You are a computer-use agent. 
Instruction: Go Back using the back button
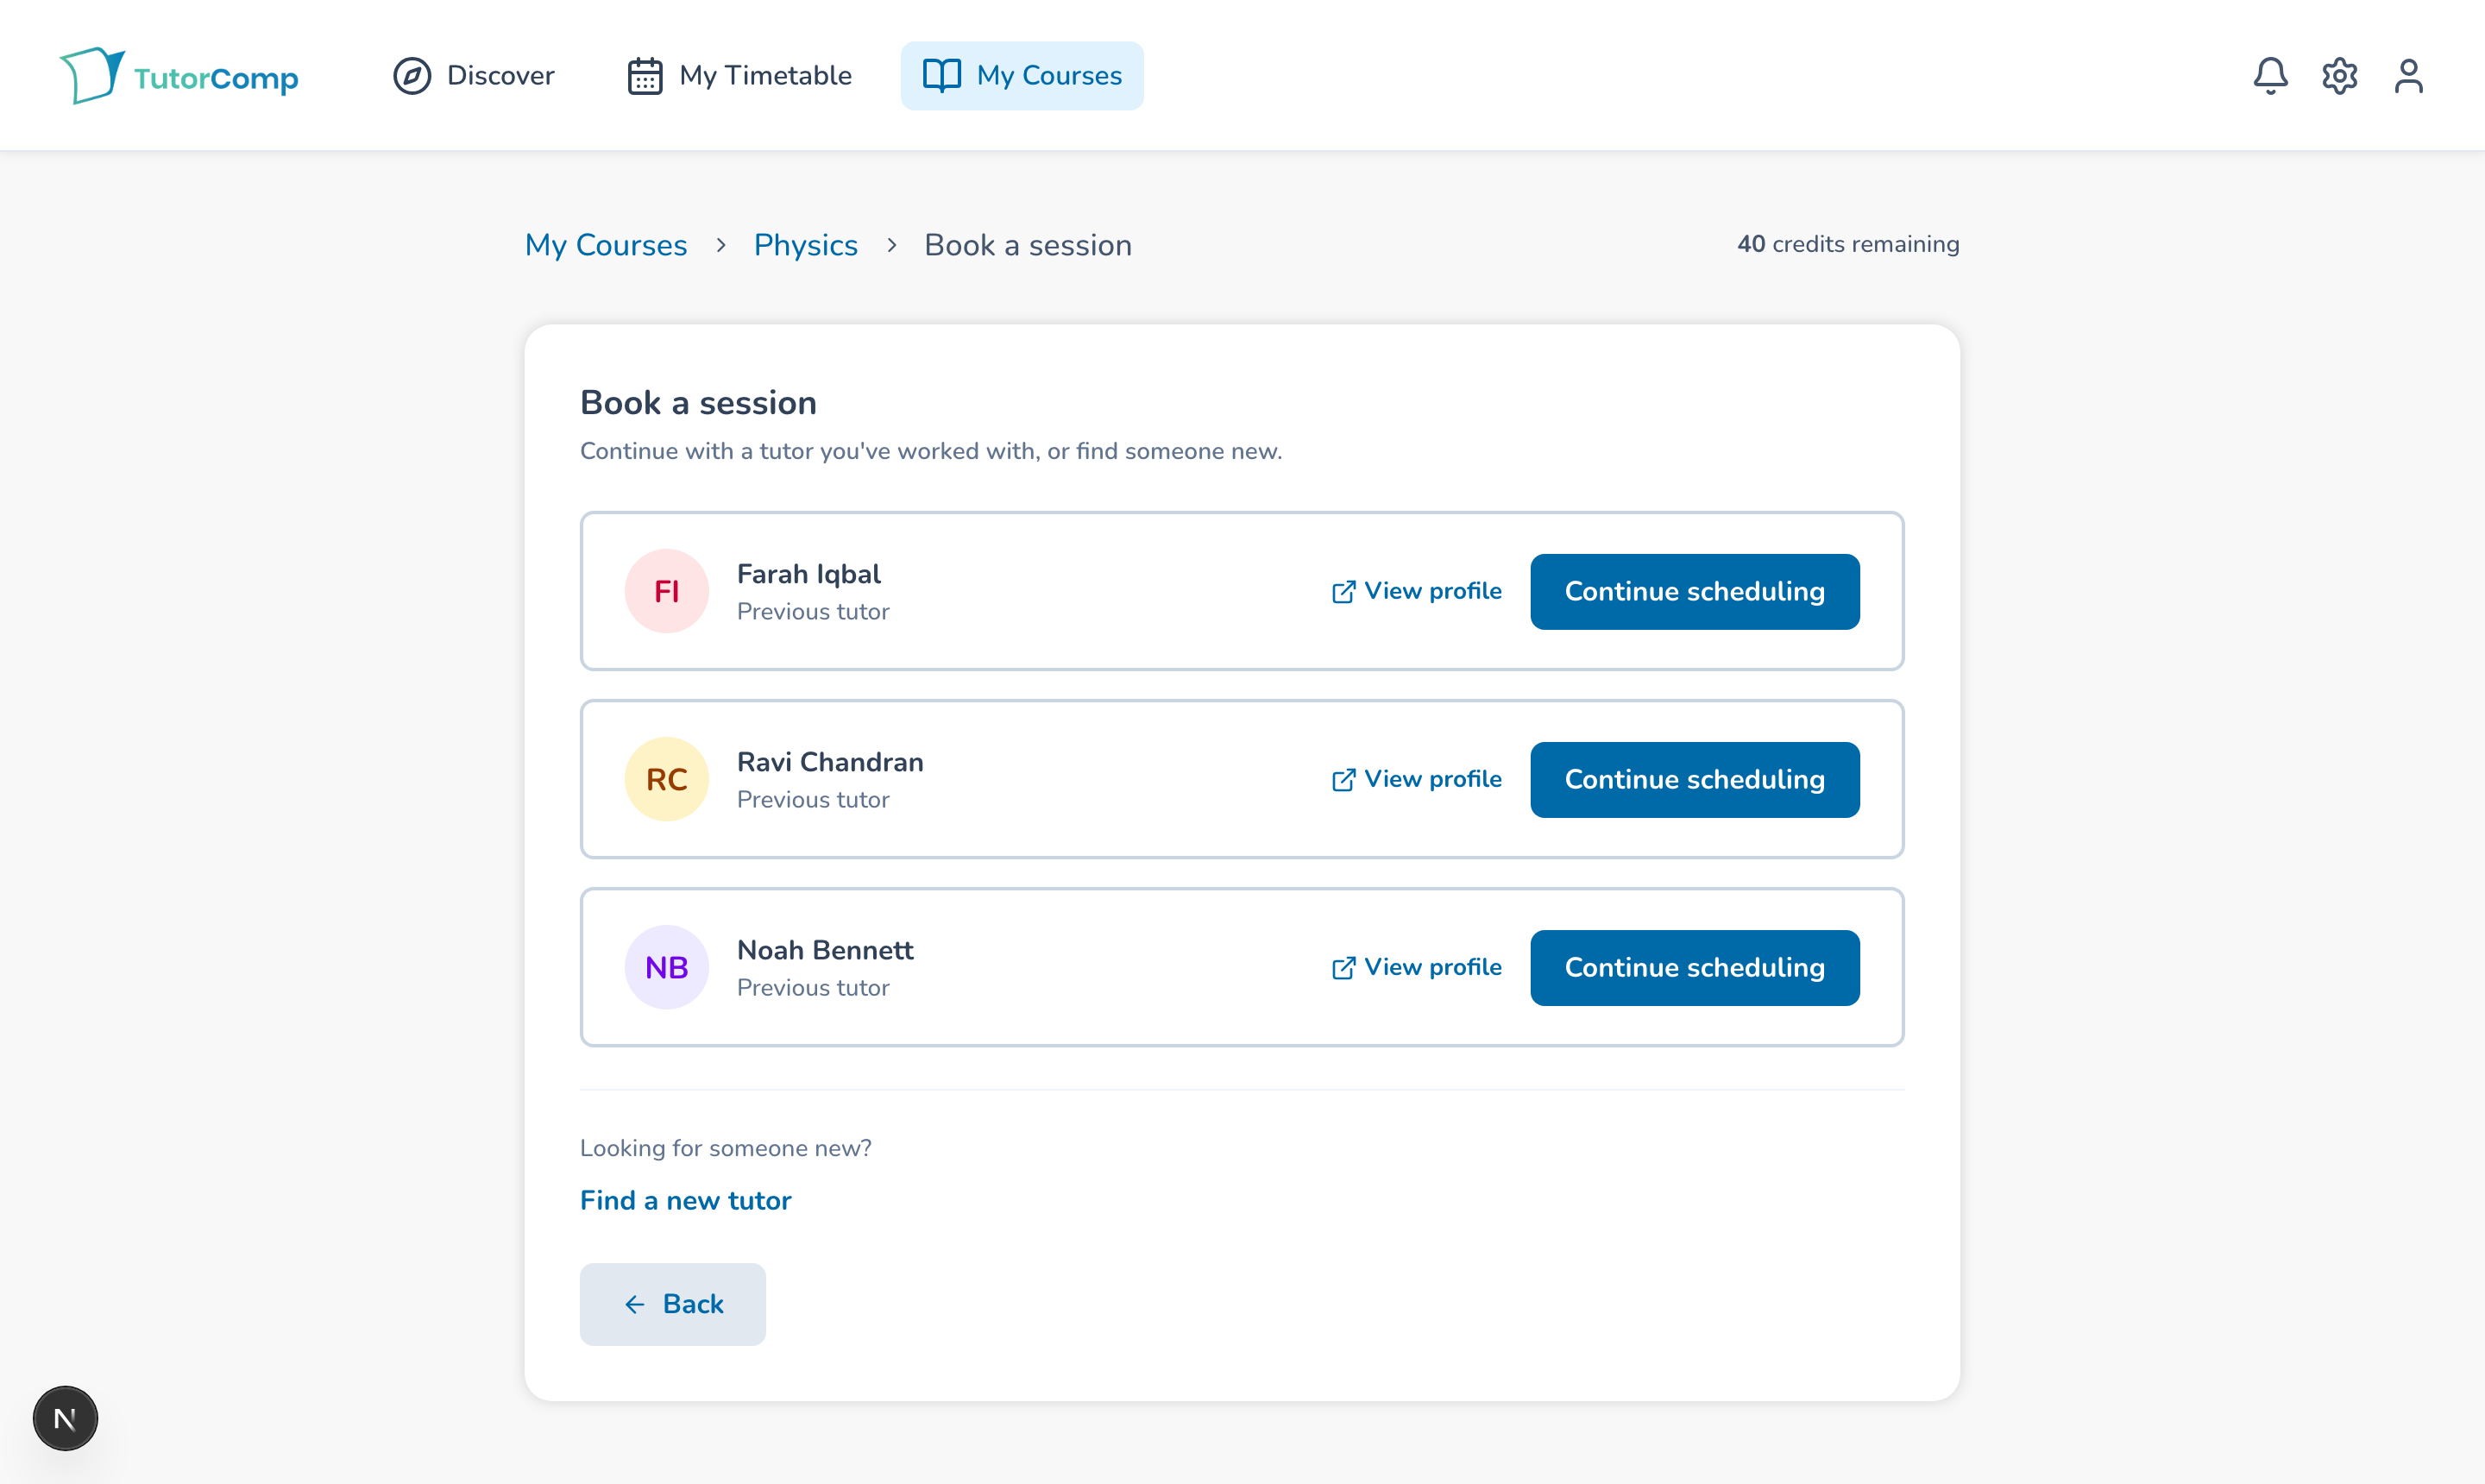[x=673, y=1304]
